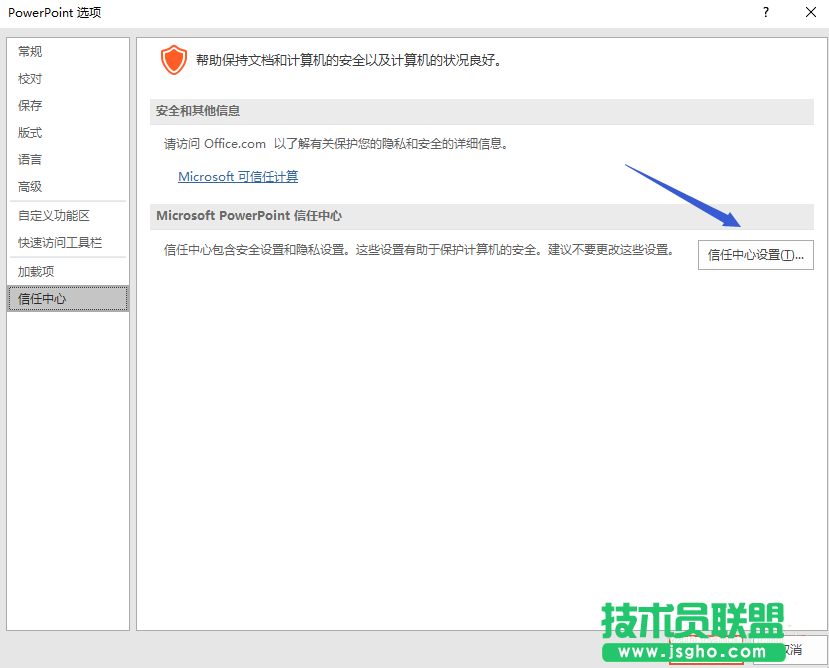
Task: Close the PowerPoint 选项 dialog
Action: click(810, 12)
